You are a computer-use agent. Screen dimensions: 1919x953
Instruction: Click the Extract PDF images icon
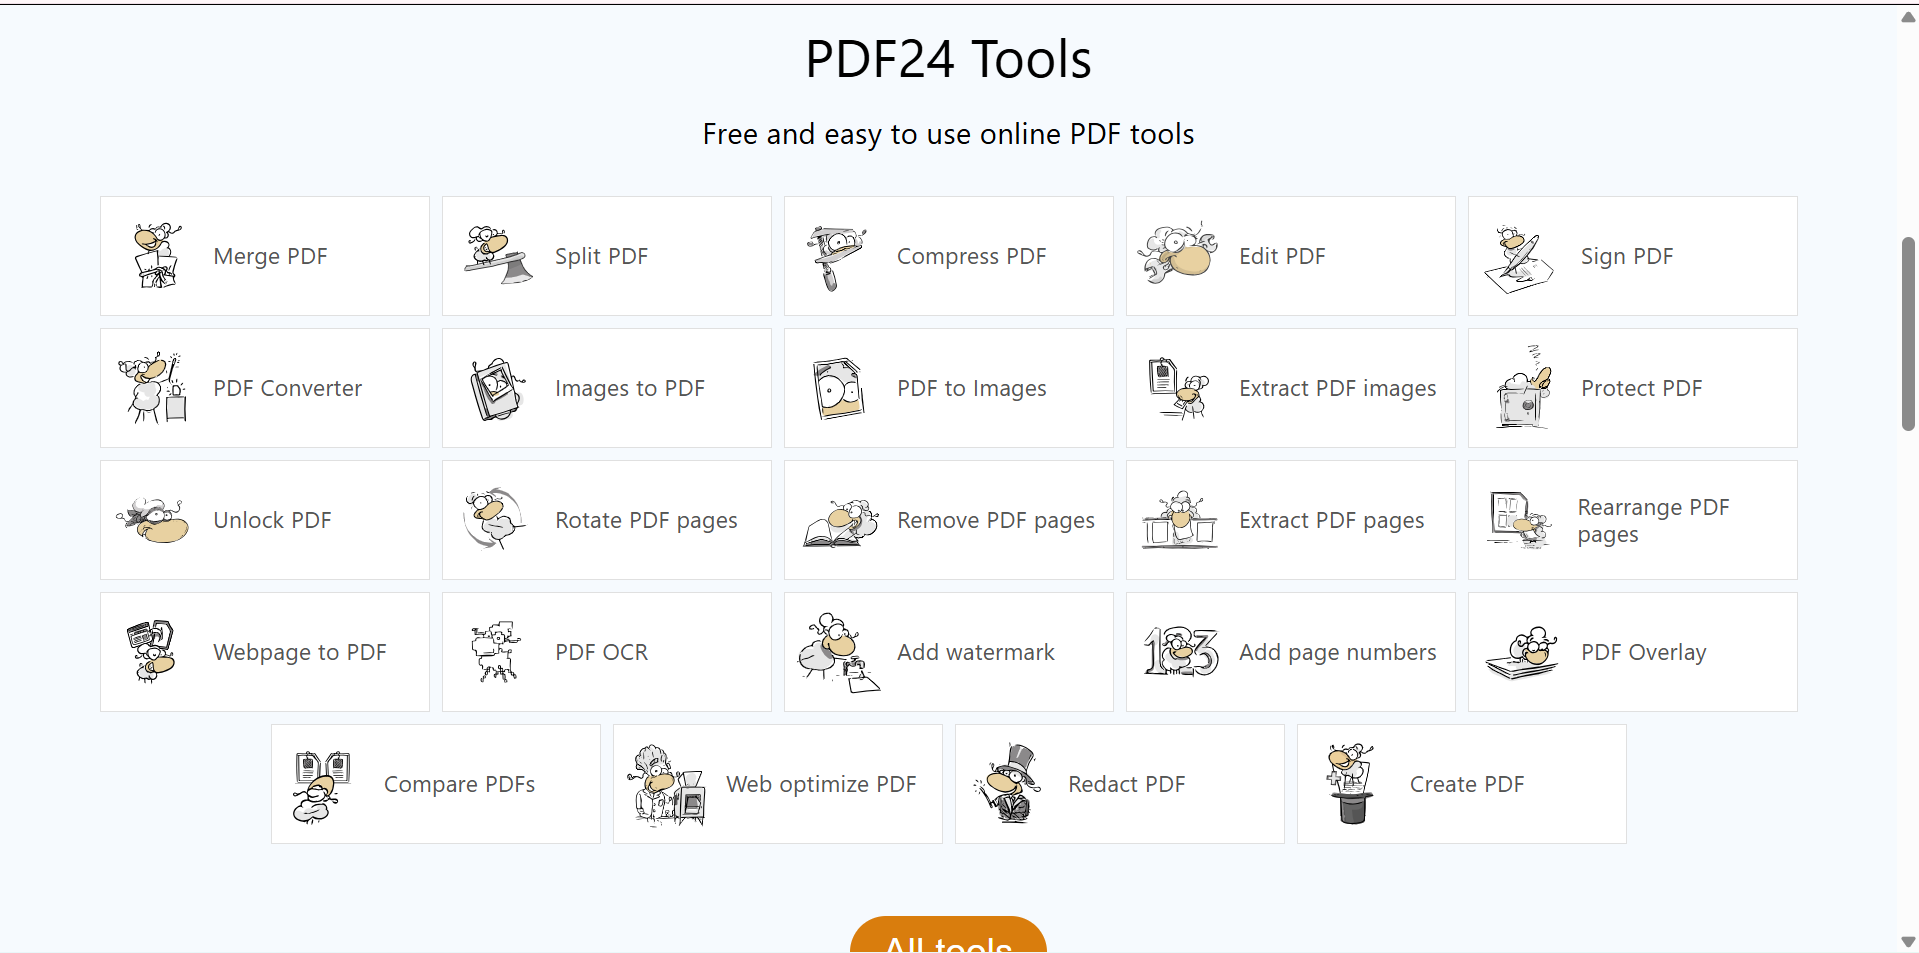click(1179, 388)
